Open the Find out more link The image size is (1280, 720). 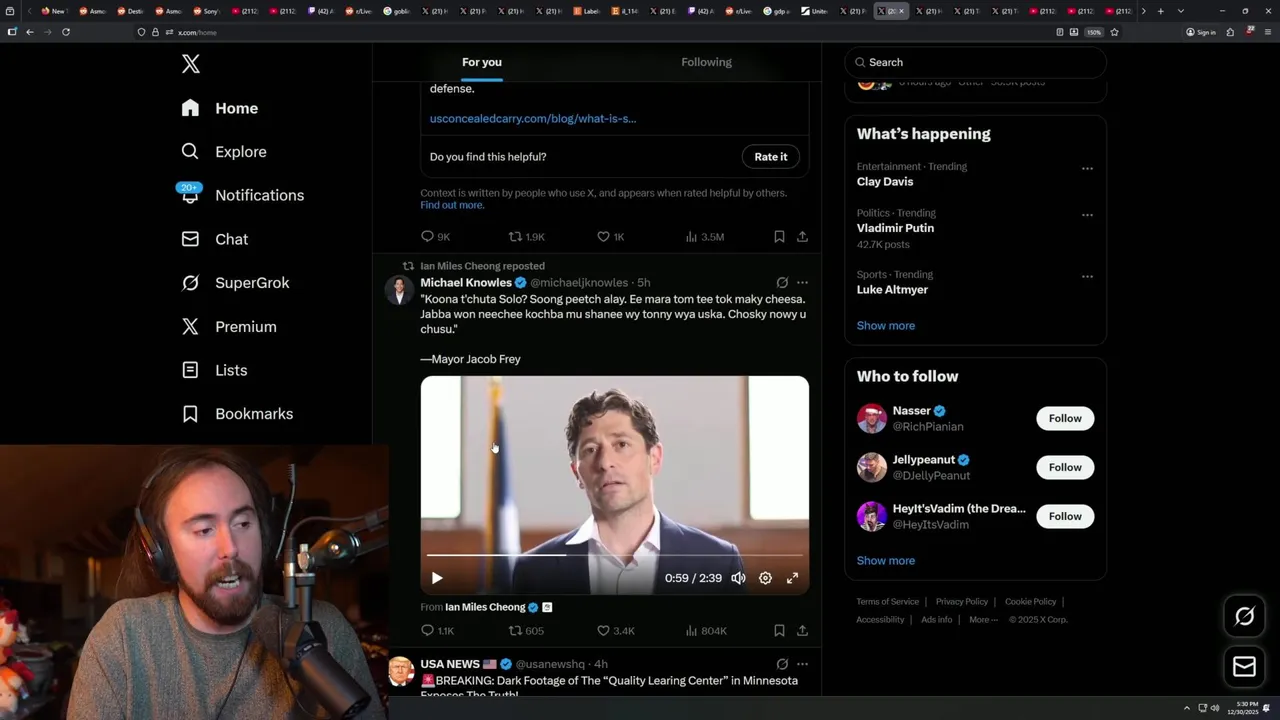(452, 205)
